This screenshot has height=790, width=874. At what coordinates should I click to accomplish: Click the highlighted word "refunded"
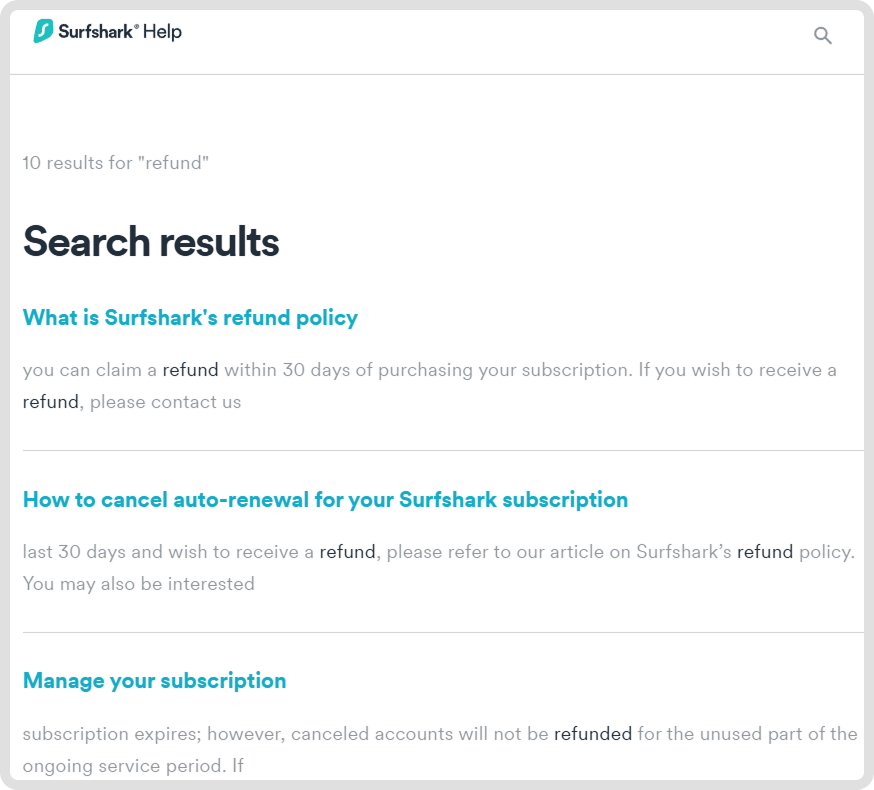point(593,734)
